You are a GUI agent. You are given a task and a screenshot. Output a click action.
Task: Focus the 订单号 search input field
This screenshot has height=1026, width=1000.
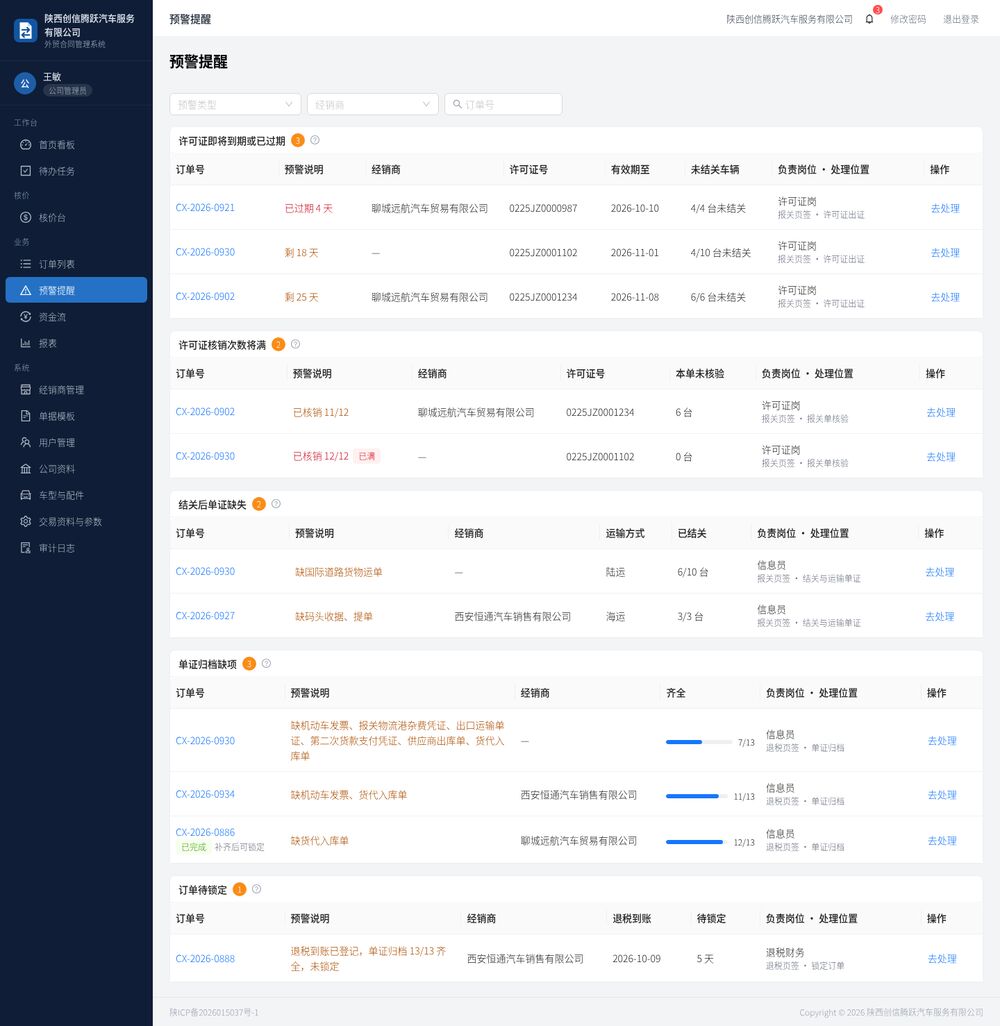point(503,104)
